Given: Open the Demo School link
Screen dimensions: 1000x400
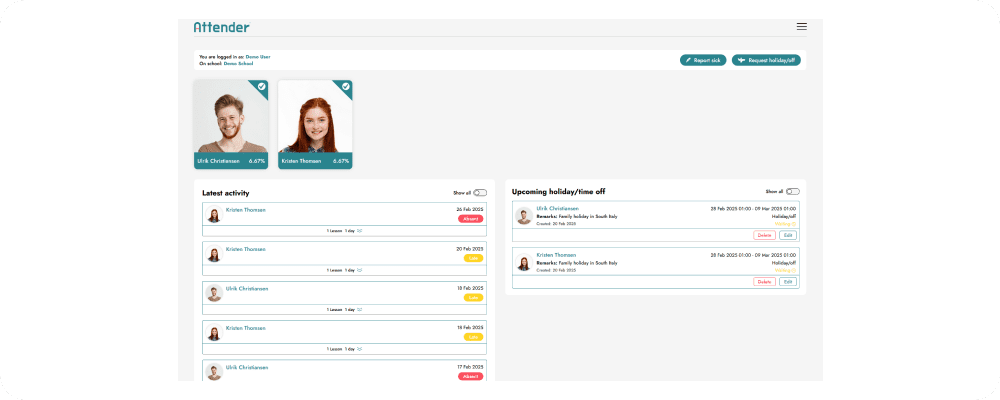Looking at the screenshot, I should pos(238,63).
